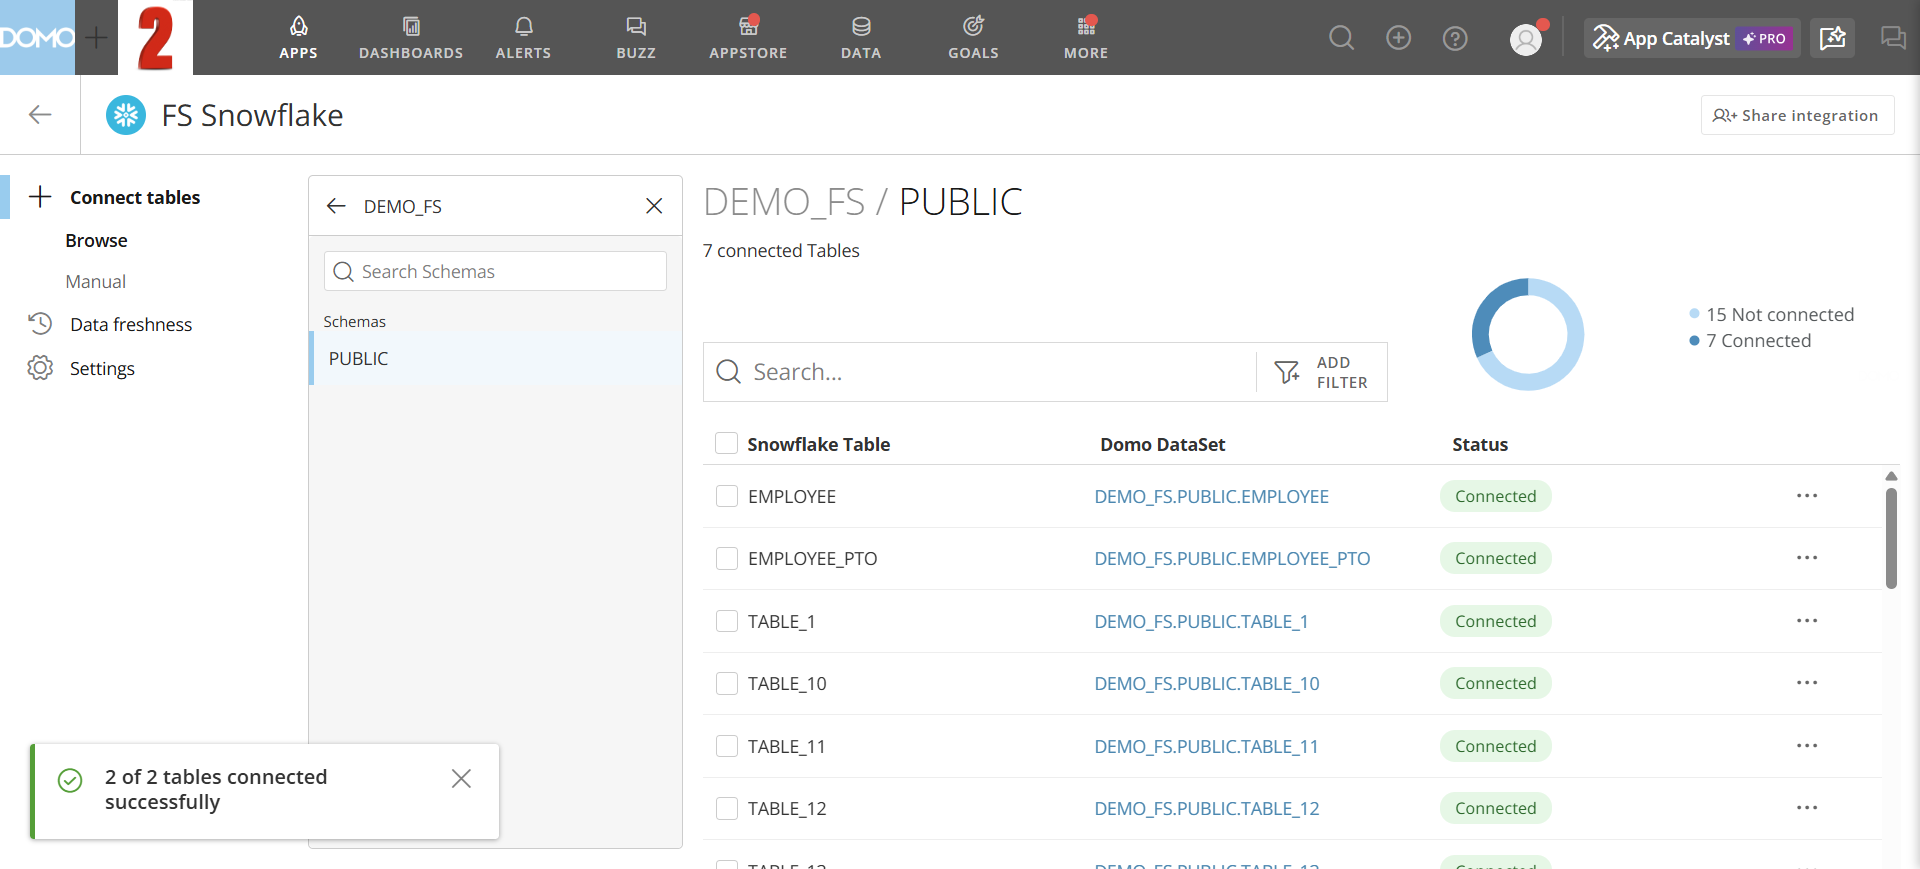Open the Buzz conversation panel icon
This screenshot has width=1920, height=869.
click(x=1893, y=38)
